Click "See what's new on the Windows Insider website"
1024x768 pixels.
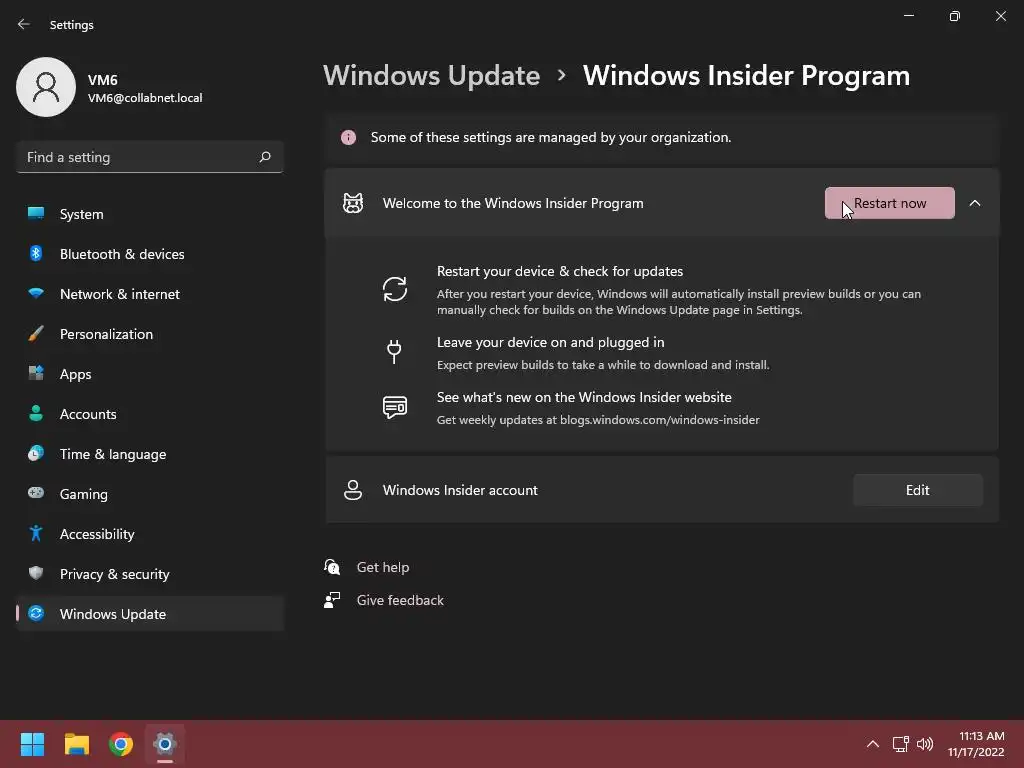coord(584,397)
